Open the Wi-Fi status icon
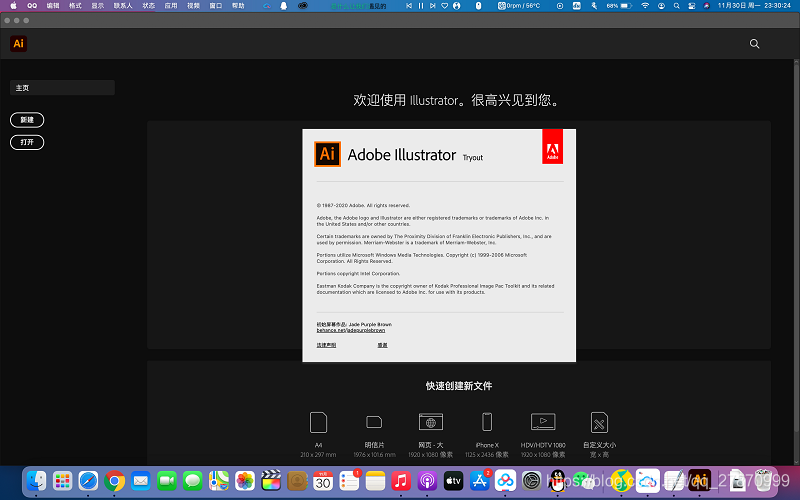 coord(645,6)
